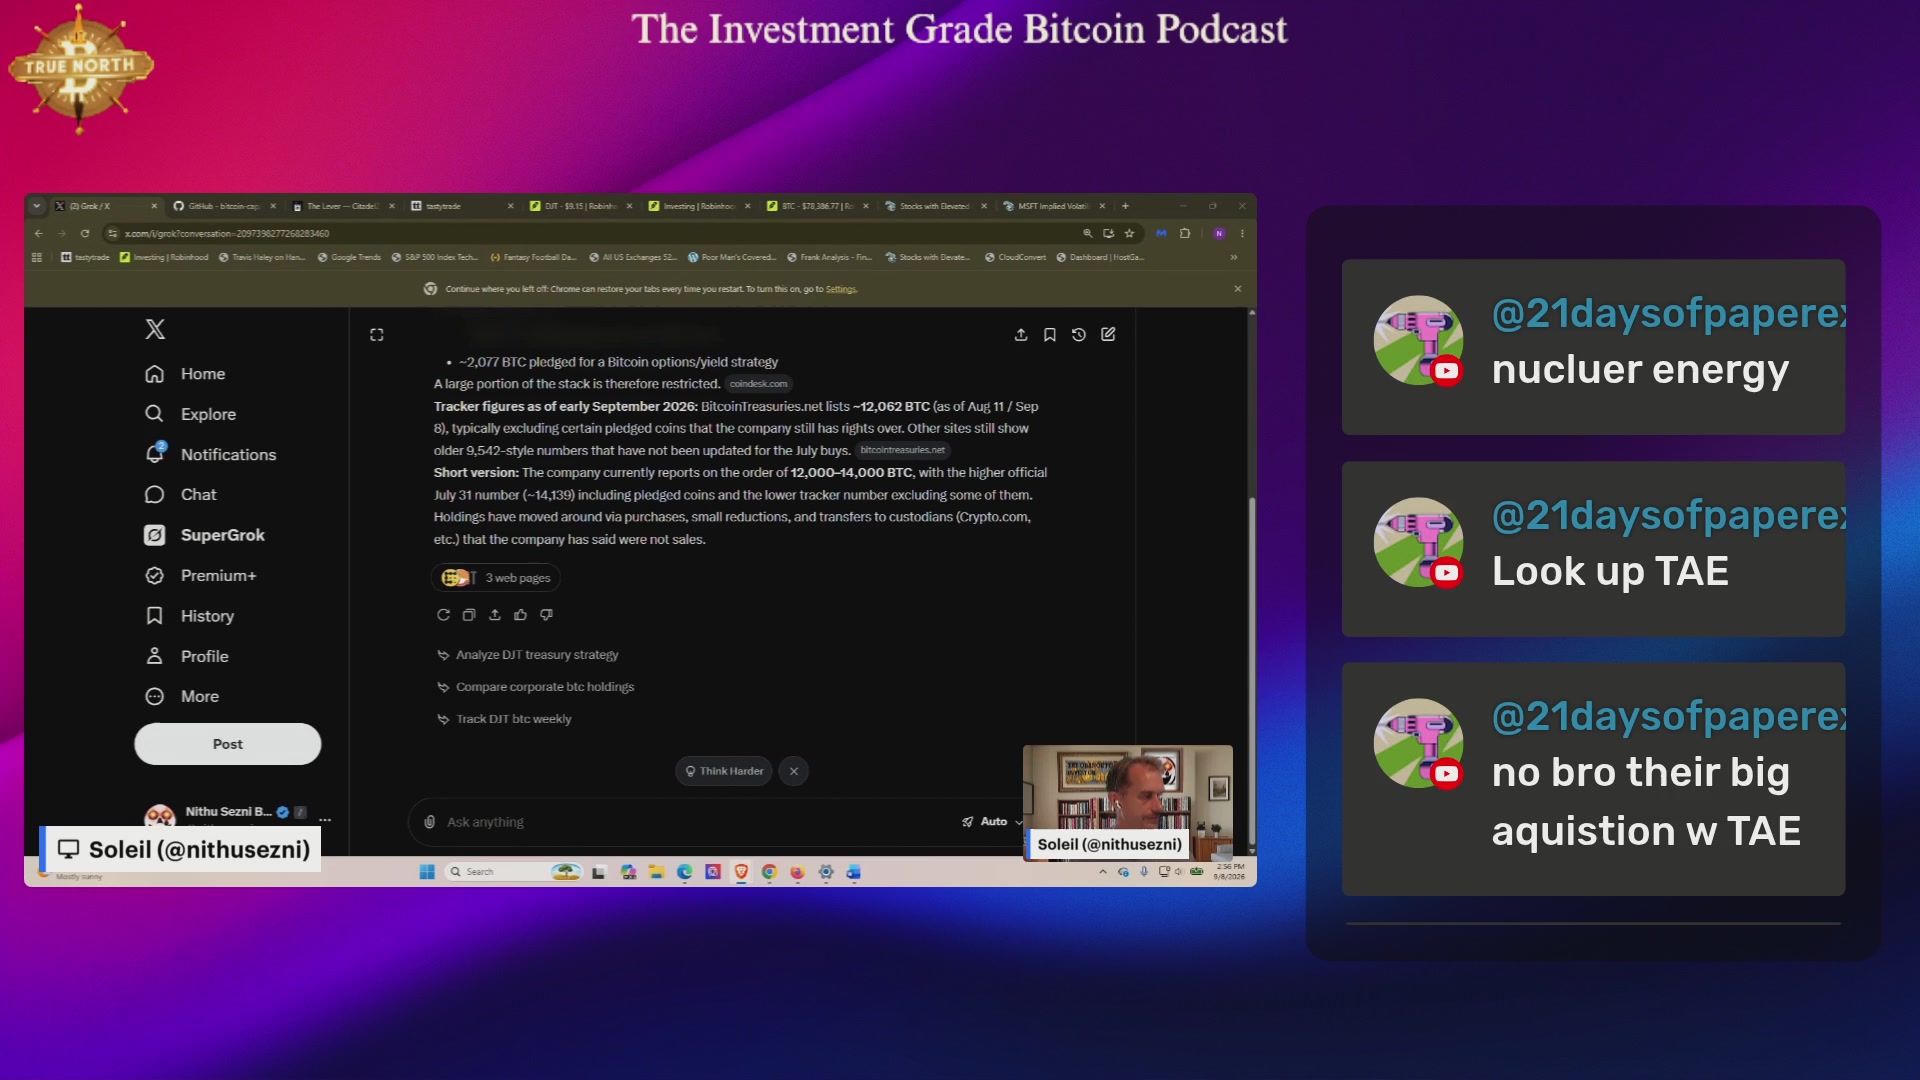Open the bitcointreasuries.net source chip
The image size is (1920, 1080).
tap(902, 450)
